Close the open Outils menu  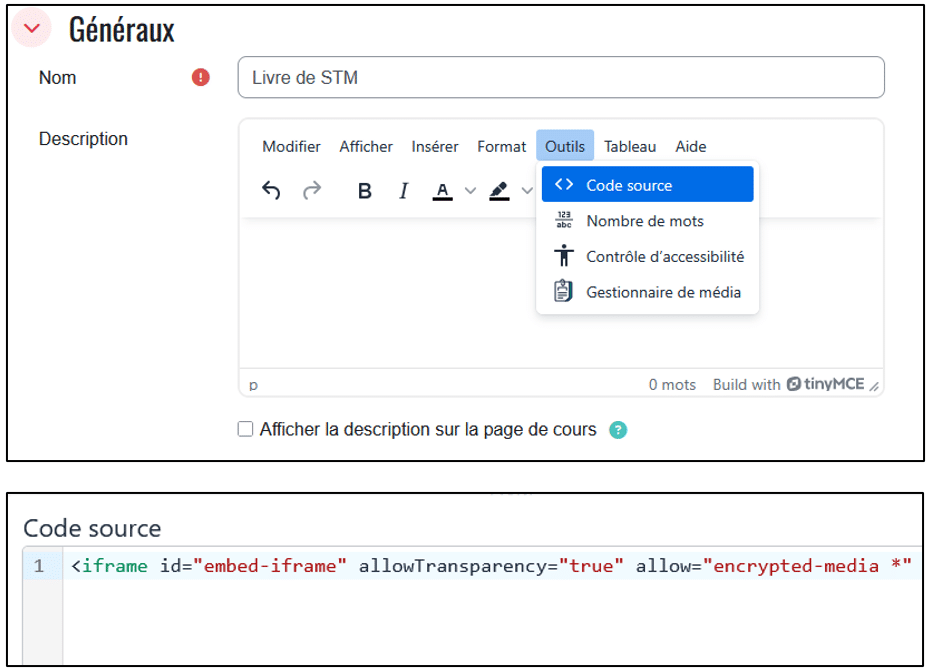565,146
